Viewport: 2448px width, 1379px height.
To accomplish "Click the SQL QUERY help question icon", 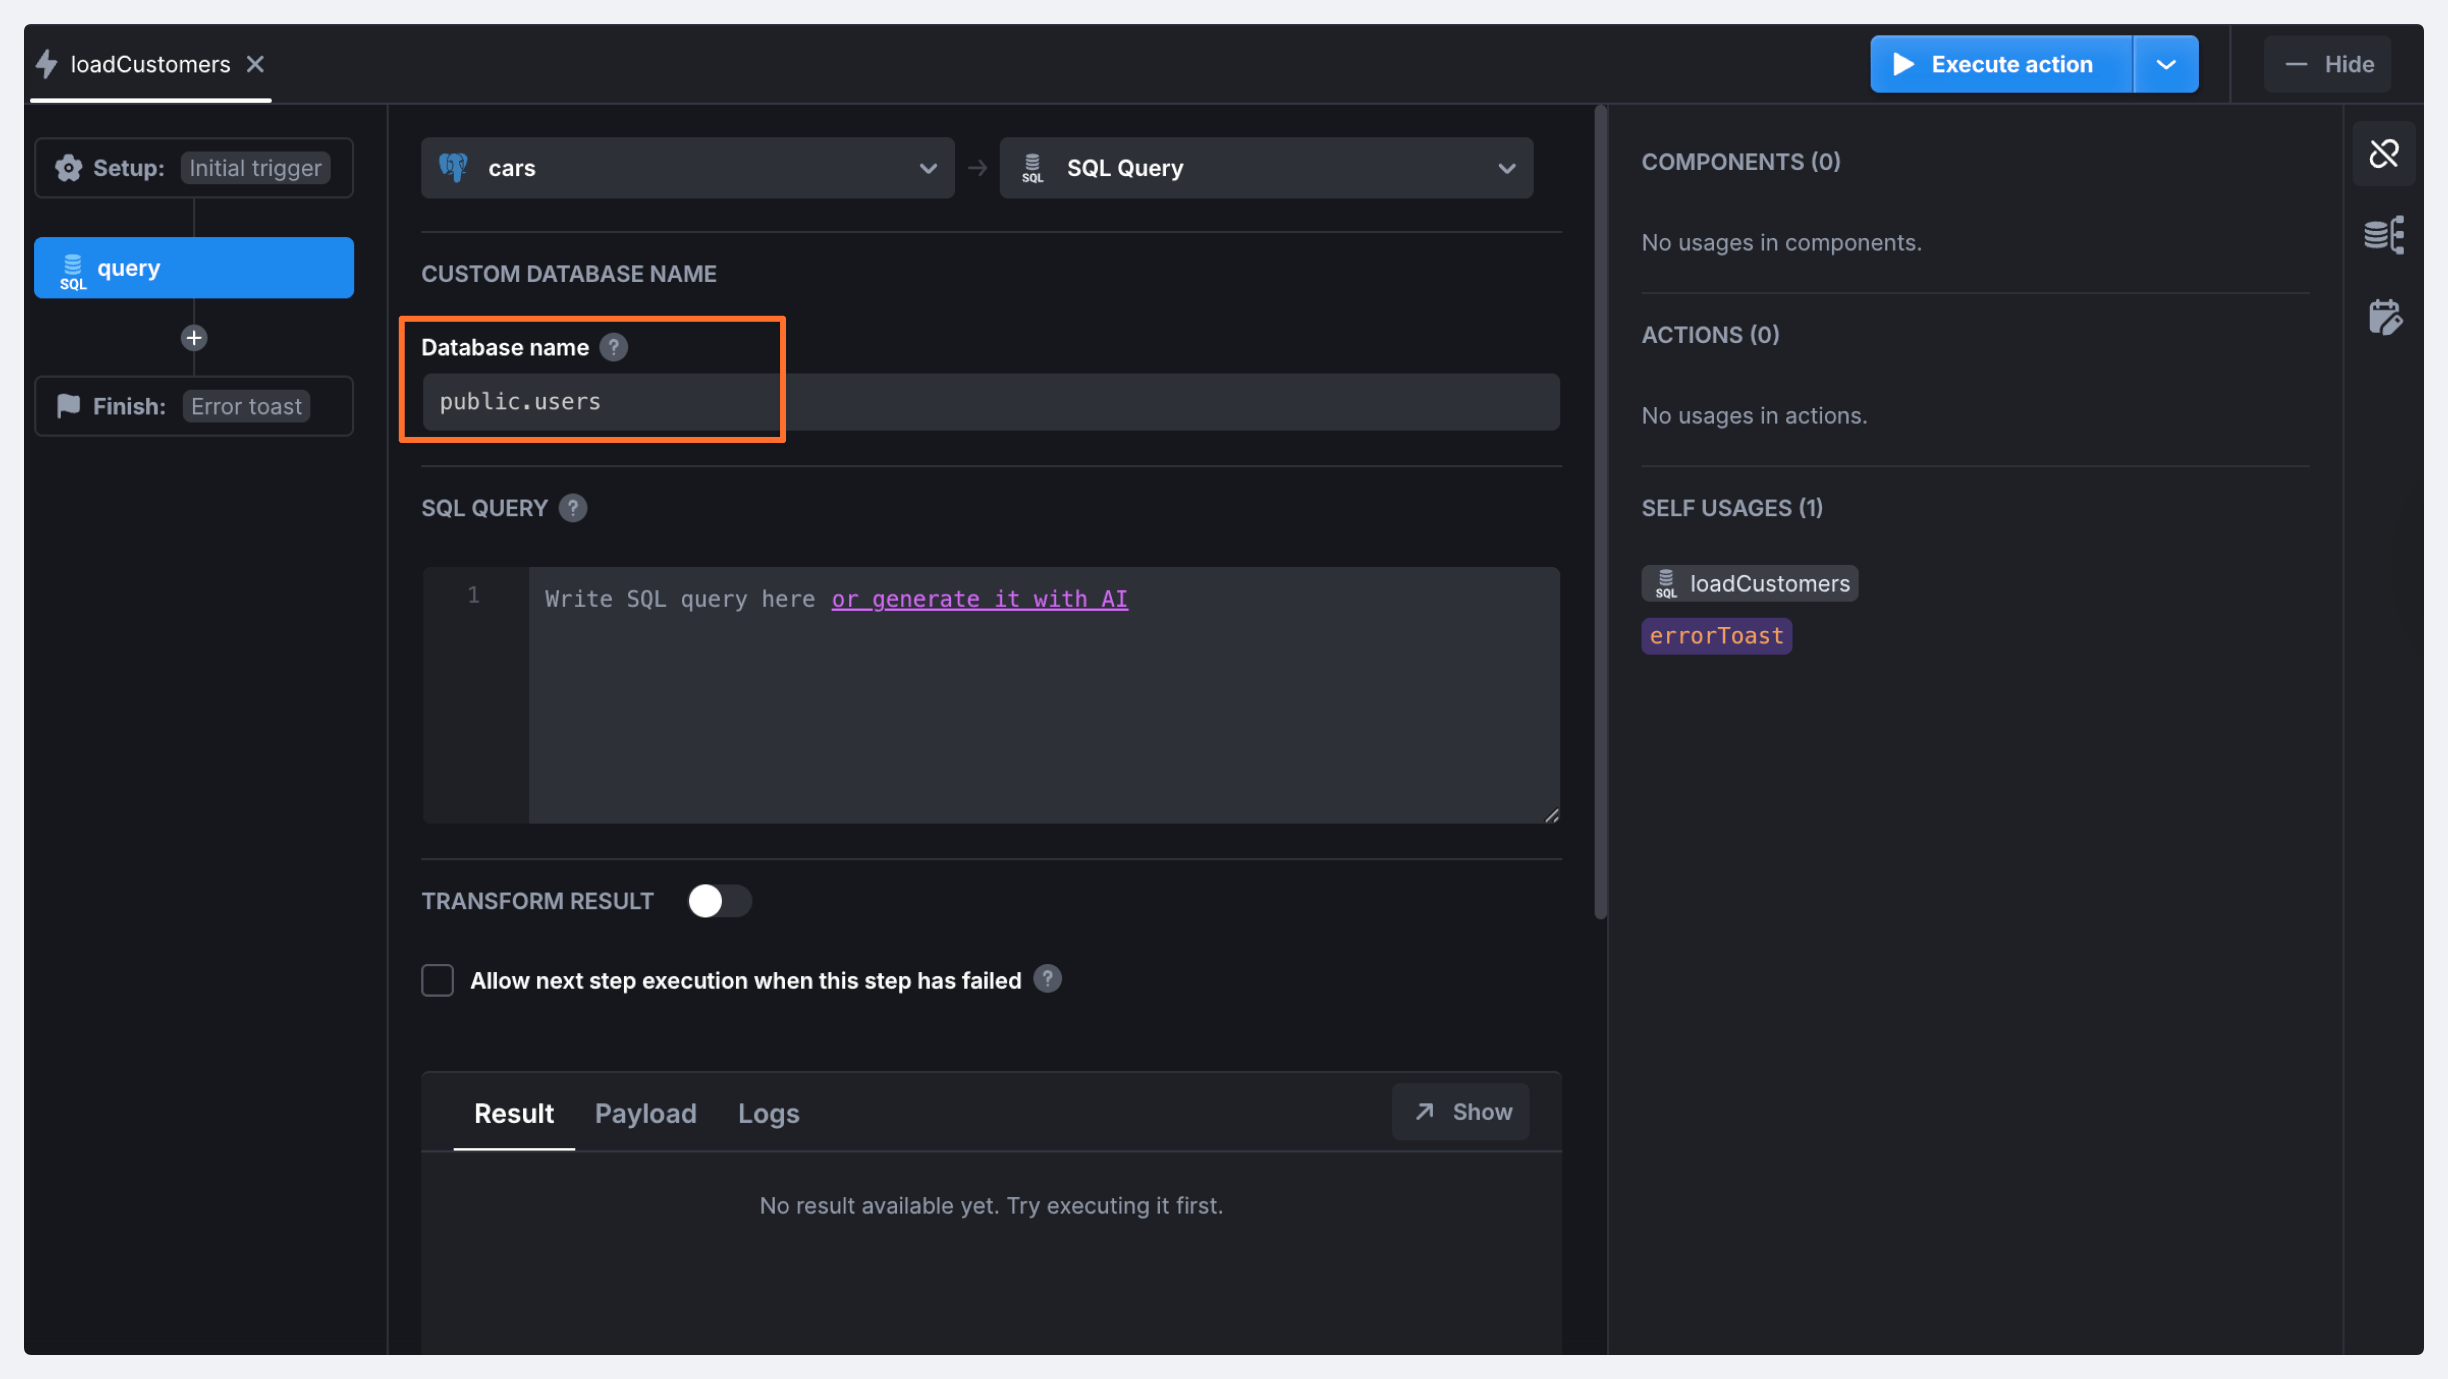I will click(573, 508).
